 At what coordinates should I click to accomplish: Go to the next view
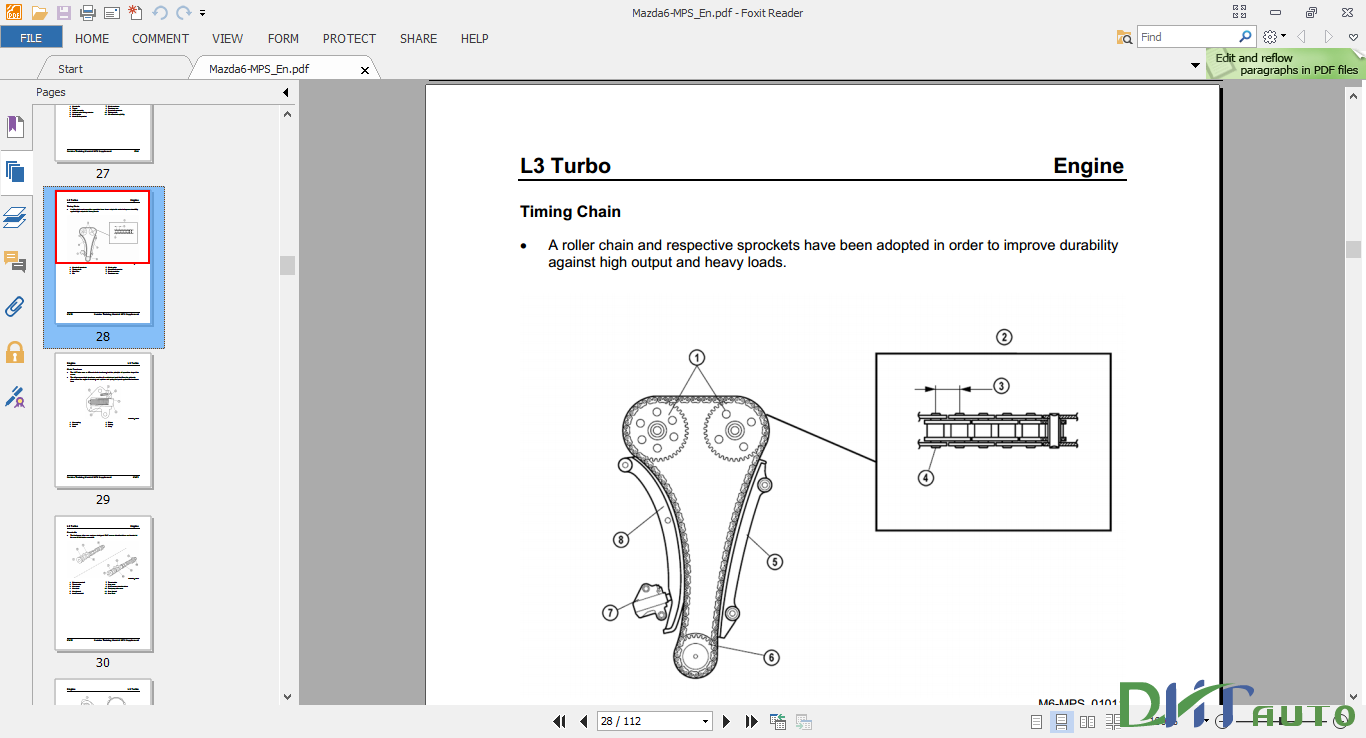[x=803, y=721]
